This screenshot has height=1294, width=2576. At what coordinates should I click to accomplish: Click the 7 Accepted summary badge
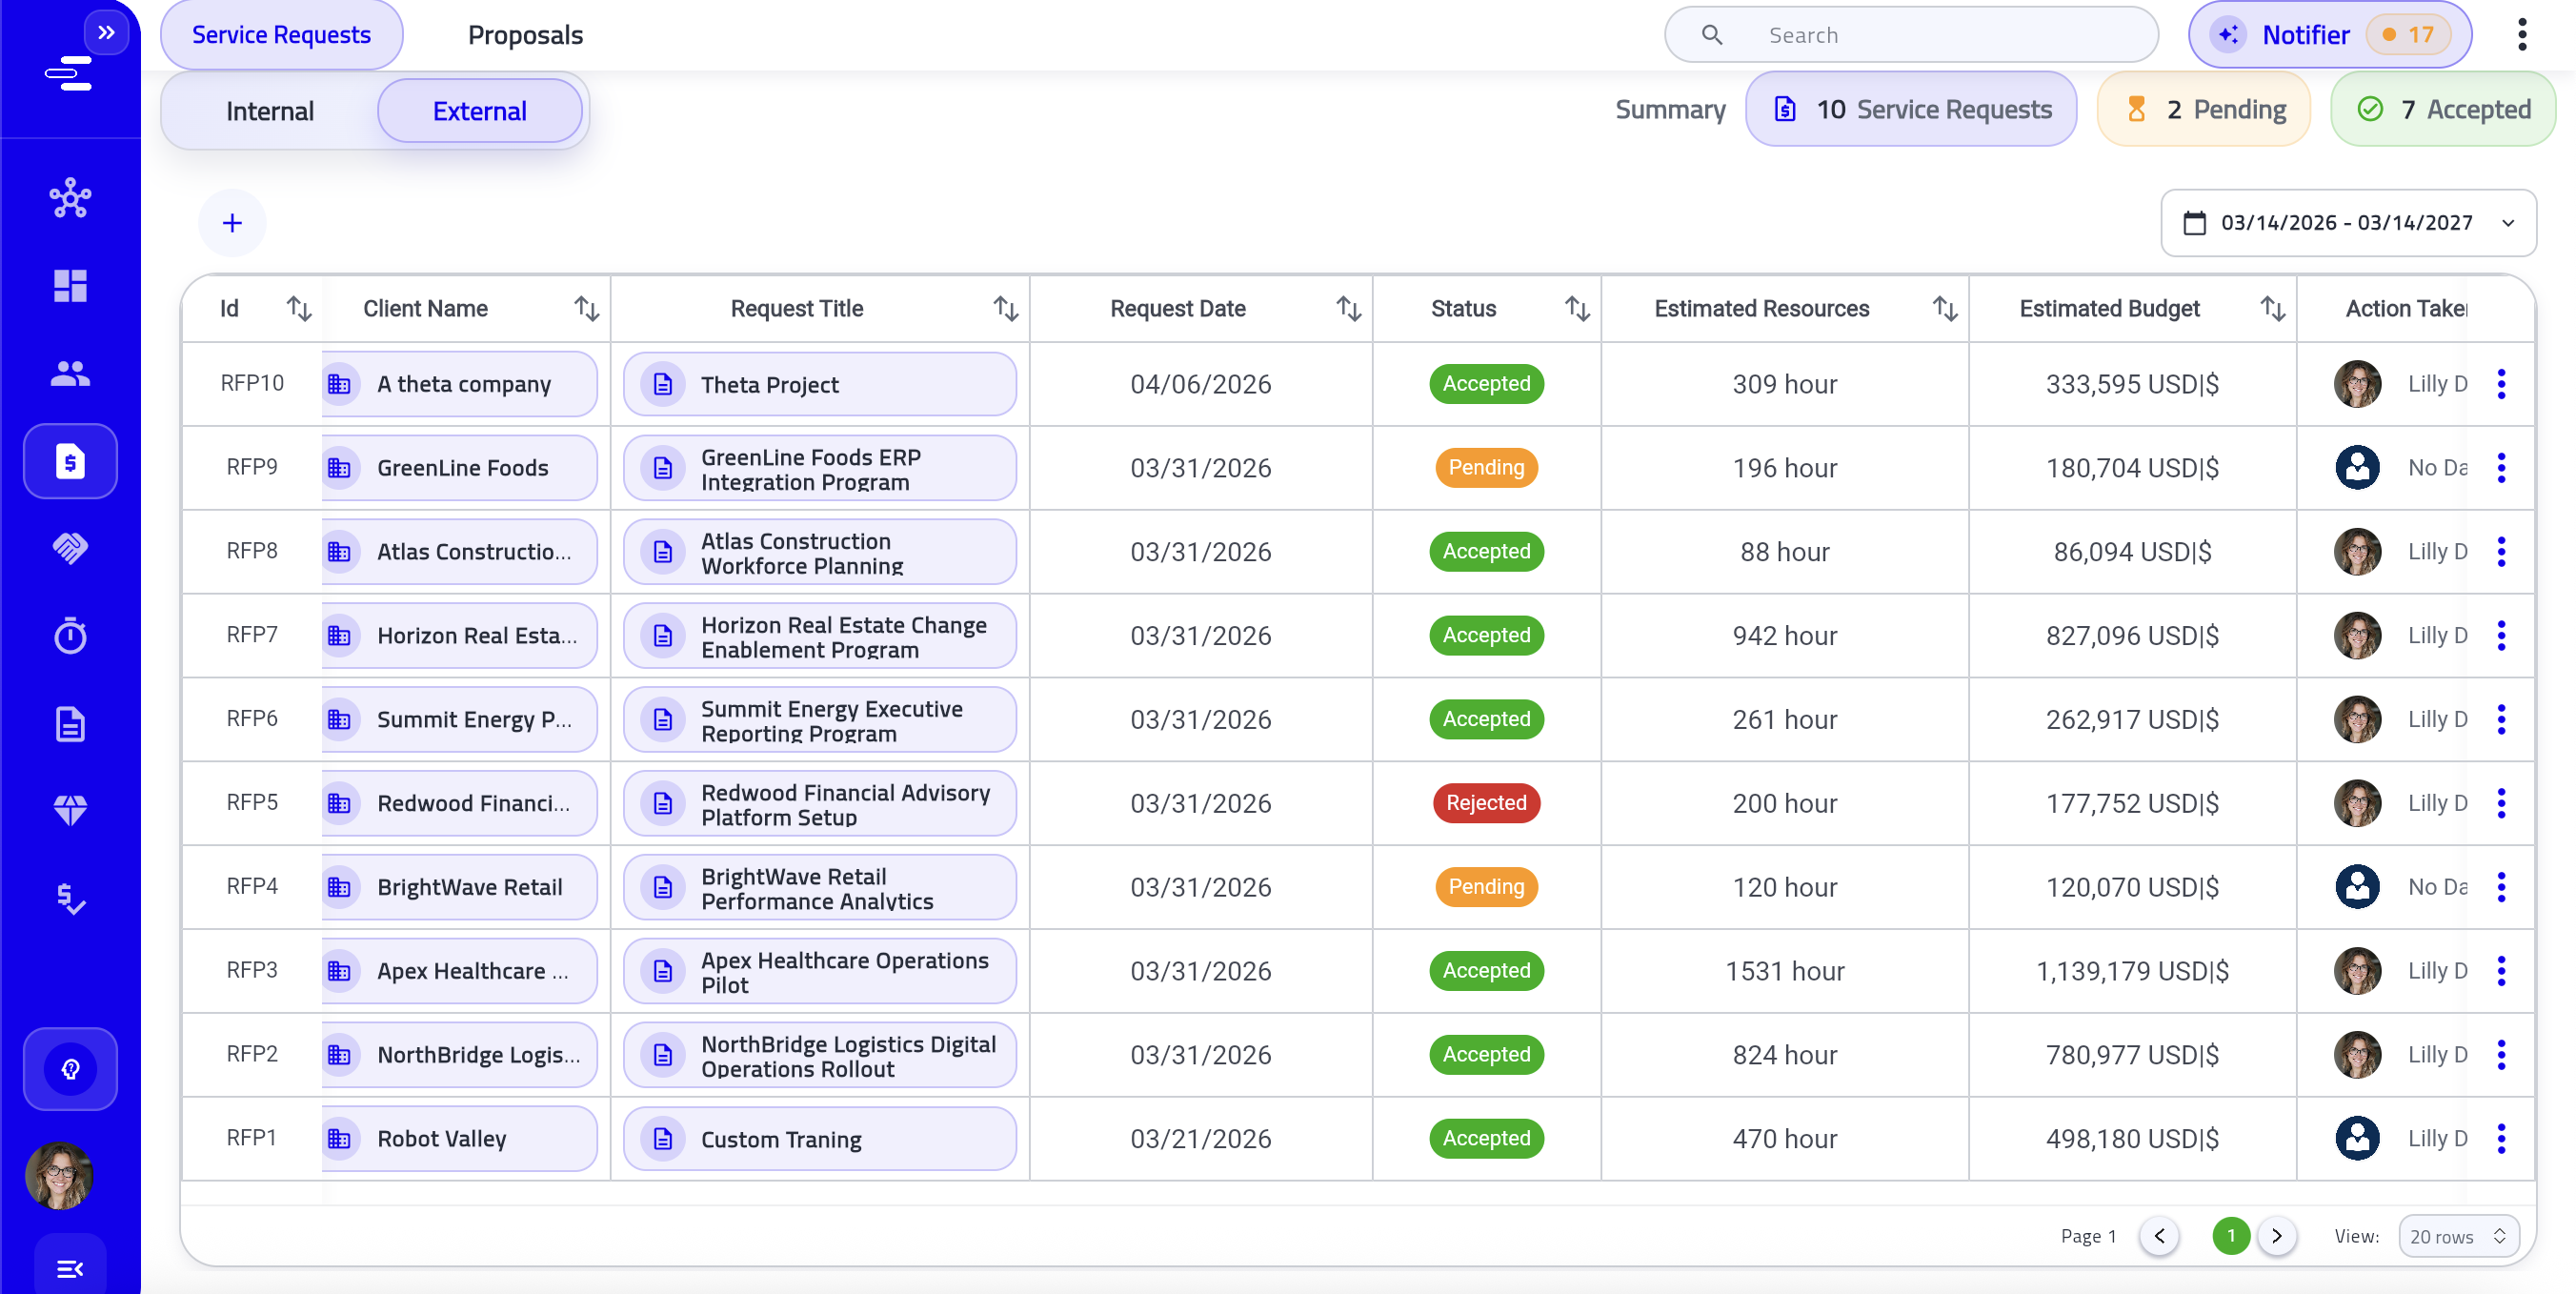pos(2443,109)
